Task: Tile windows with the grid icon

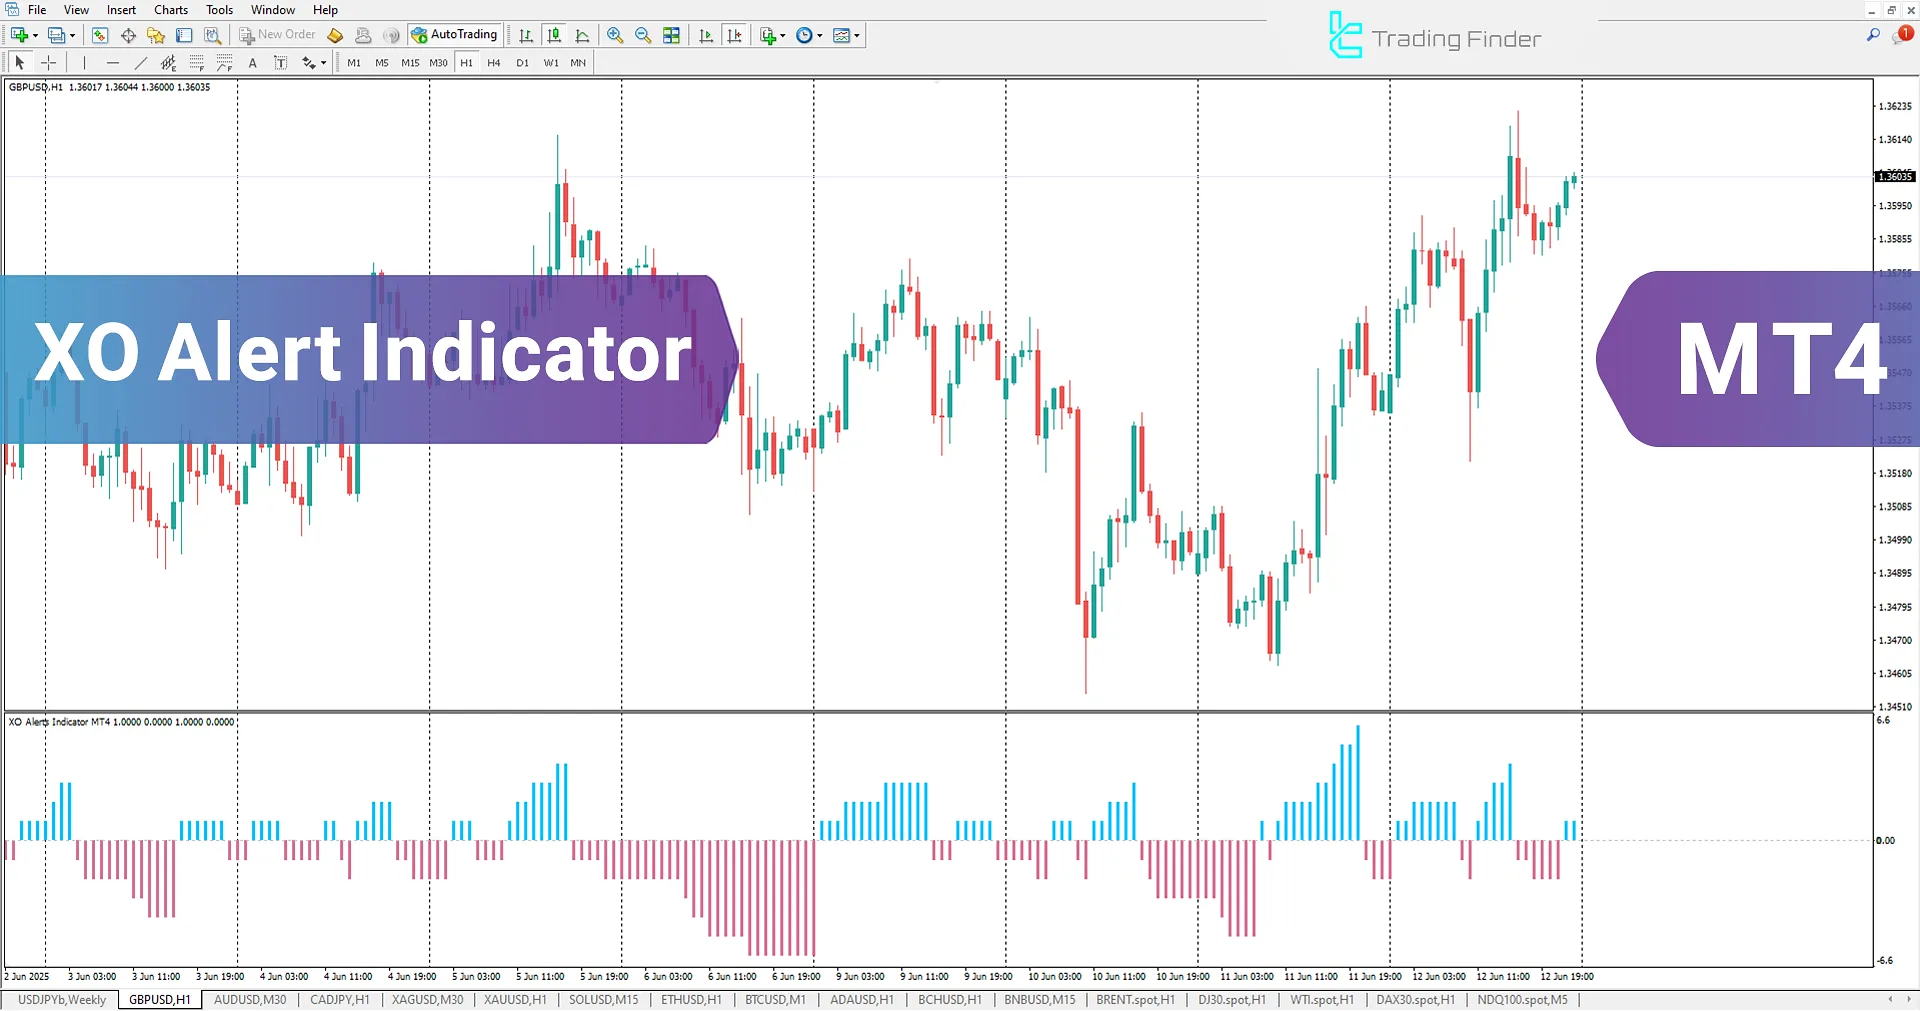Action: (x=671, y=35)
